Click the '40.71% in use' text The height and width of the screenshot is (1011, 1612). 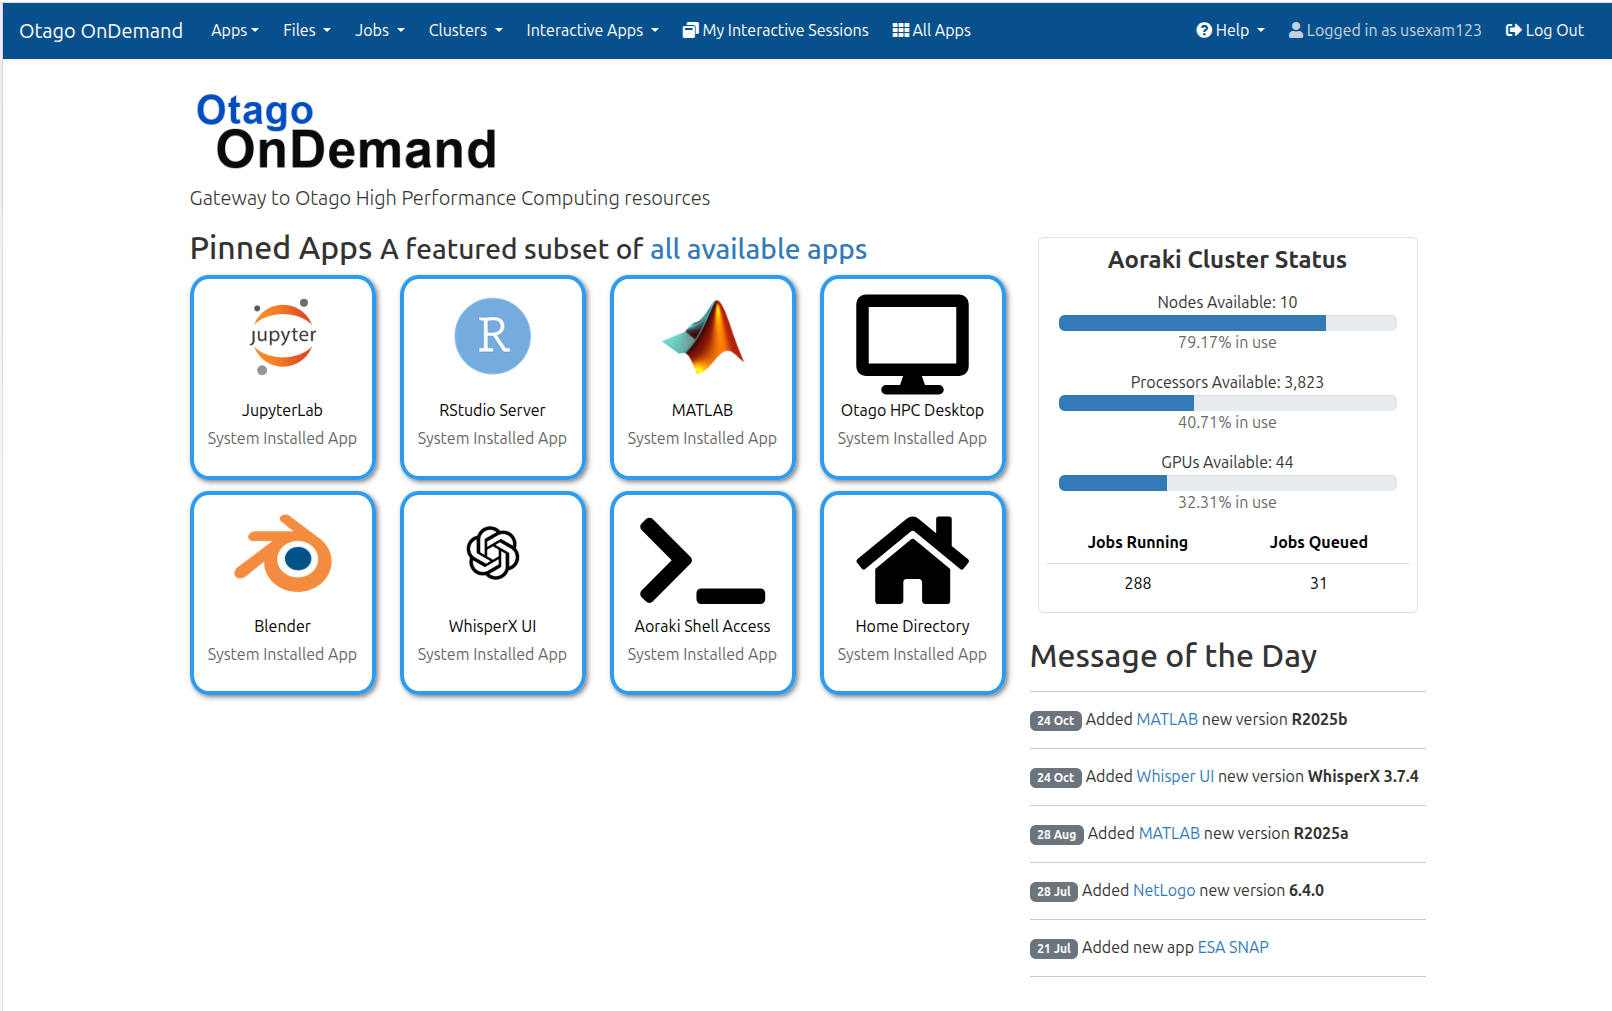(1227, 422)
